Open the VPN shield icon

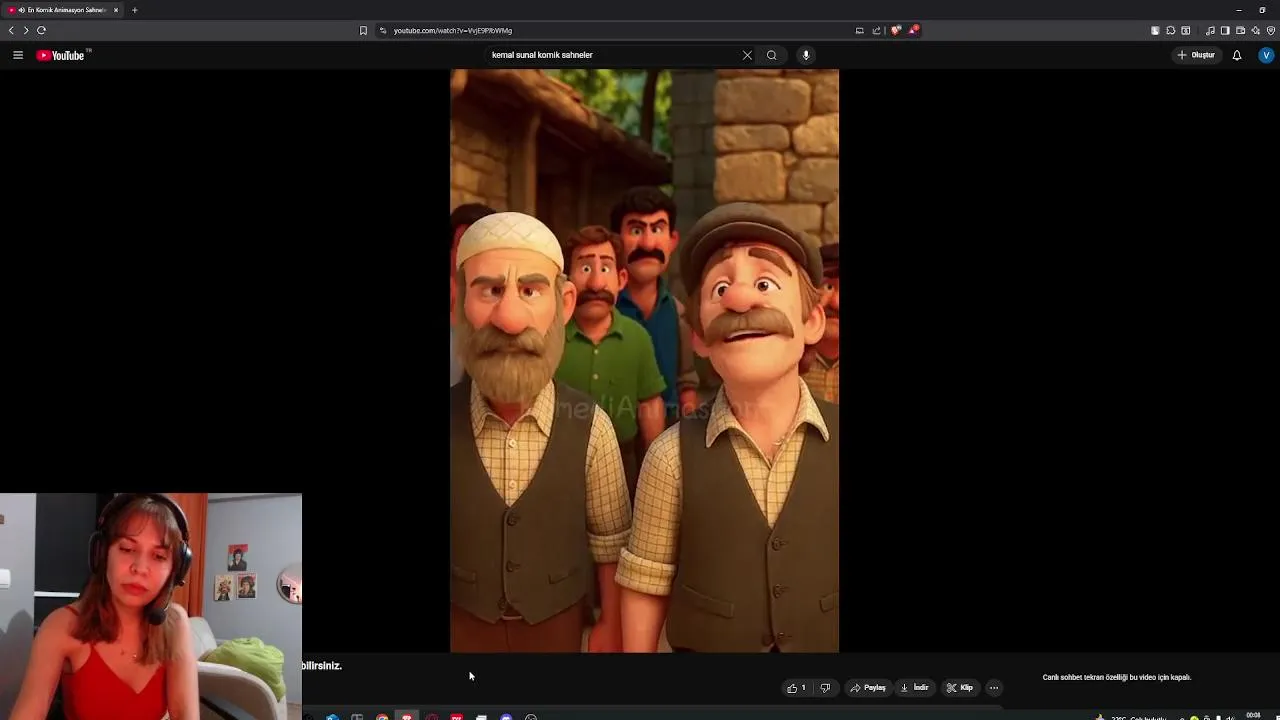tap(1271, 30)
